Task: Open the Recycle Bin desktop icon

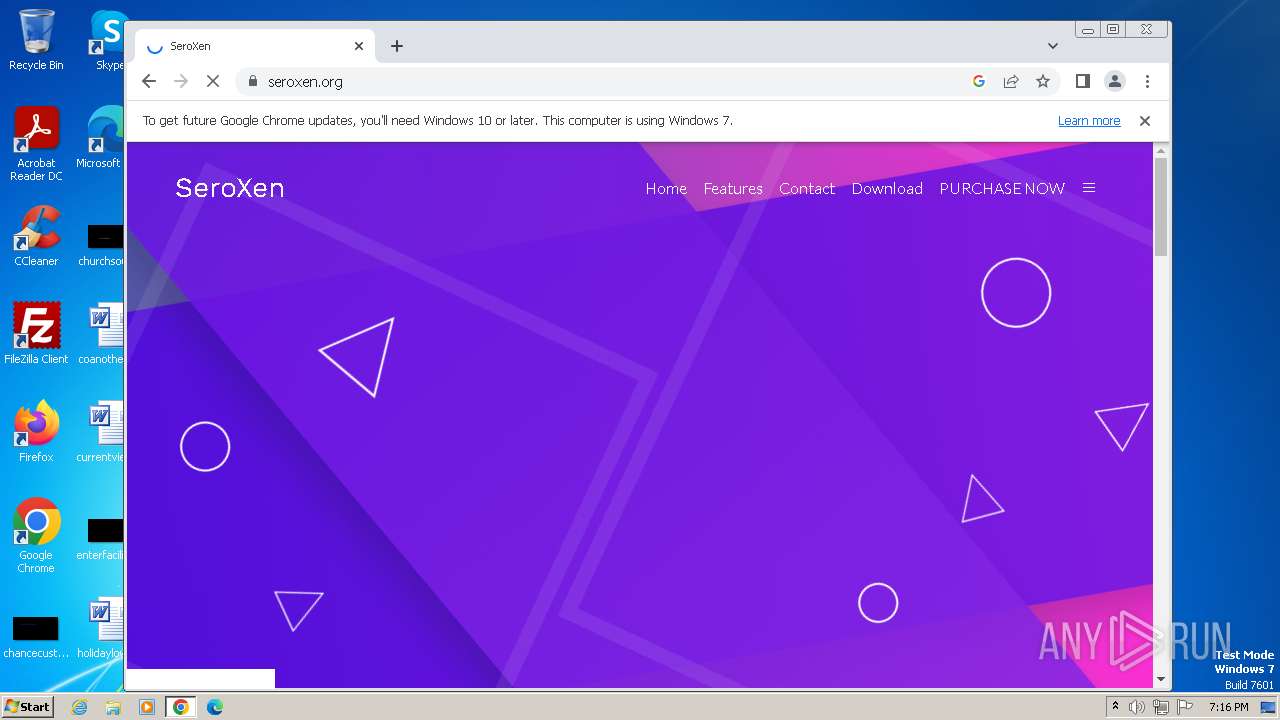Action: click(36, 40)
